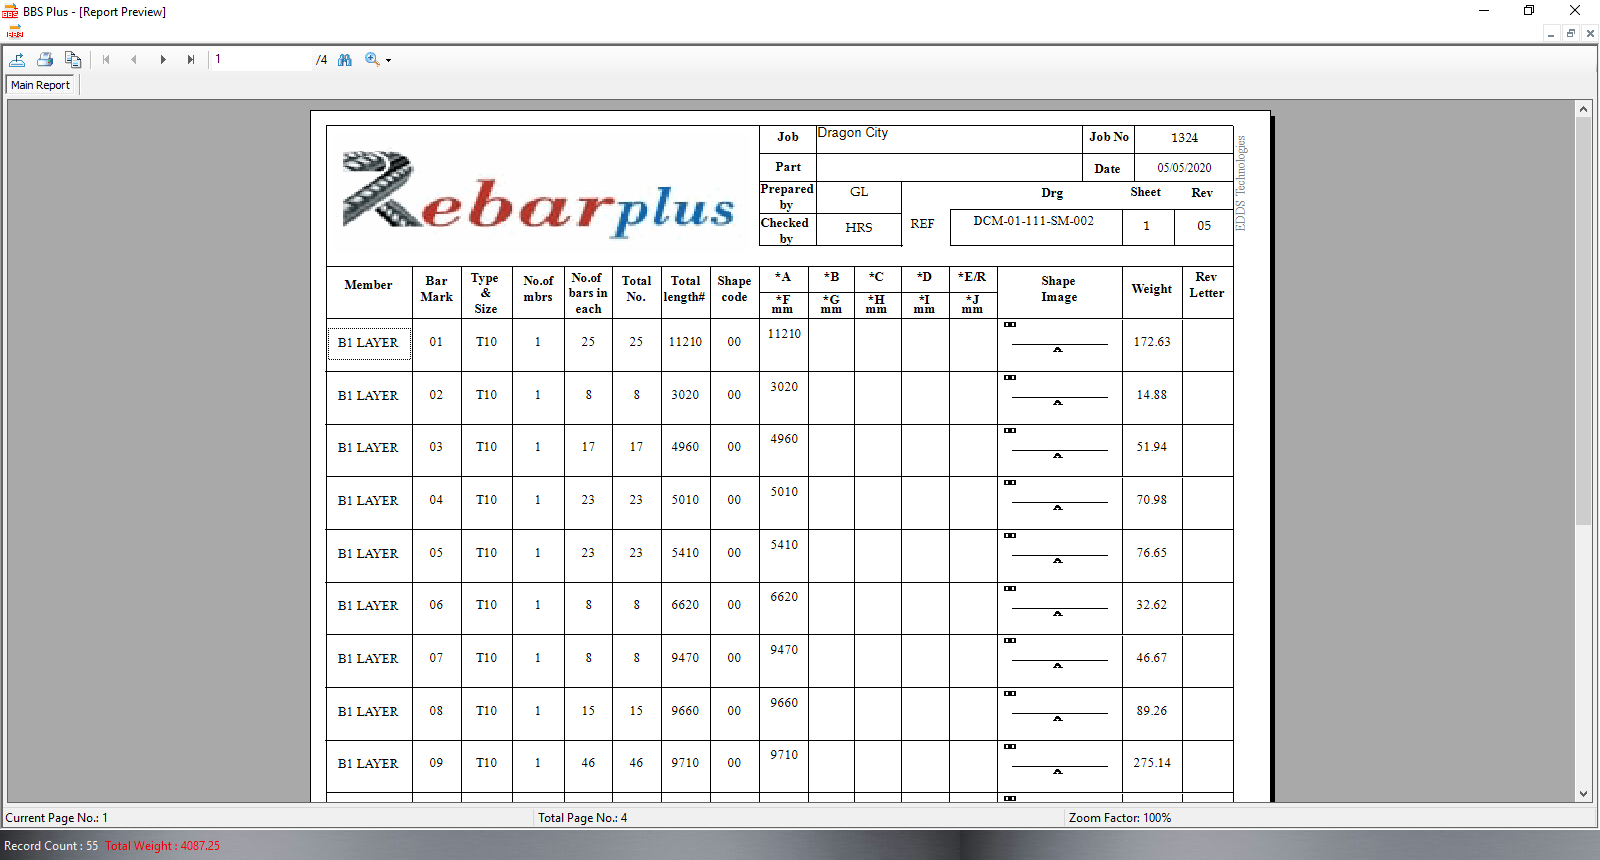The image size is (1600, 860).
Task: Click the Print Report icon
Action: click(45, 60)
